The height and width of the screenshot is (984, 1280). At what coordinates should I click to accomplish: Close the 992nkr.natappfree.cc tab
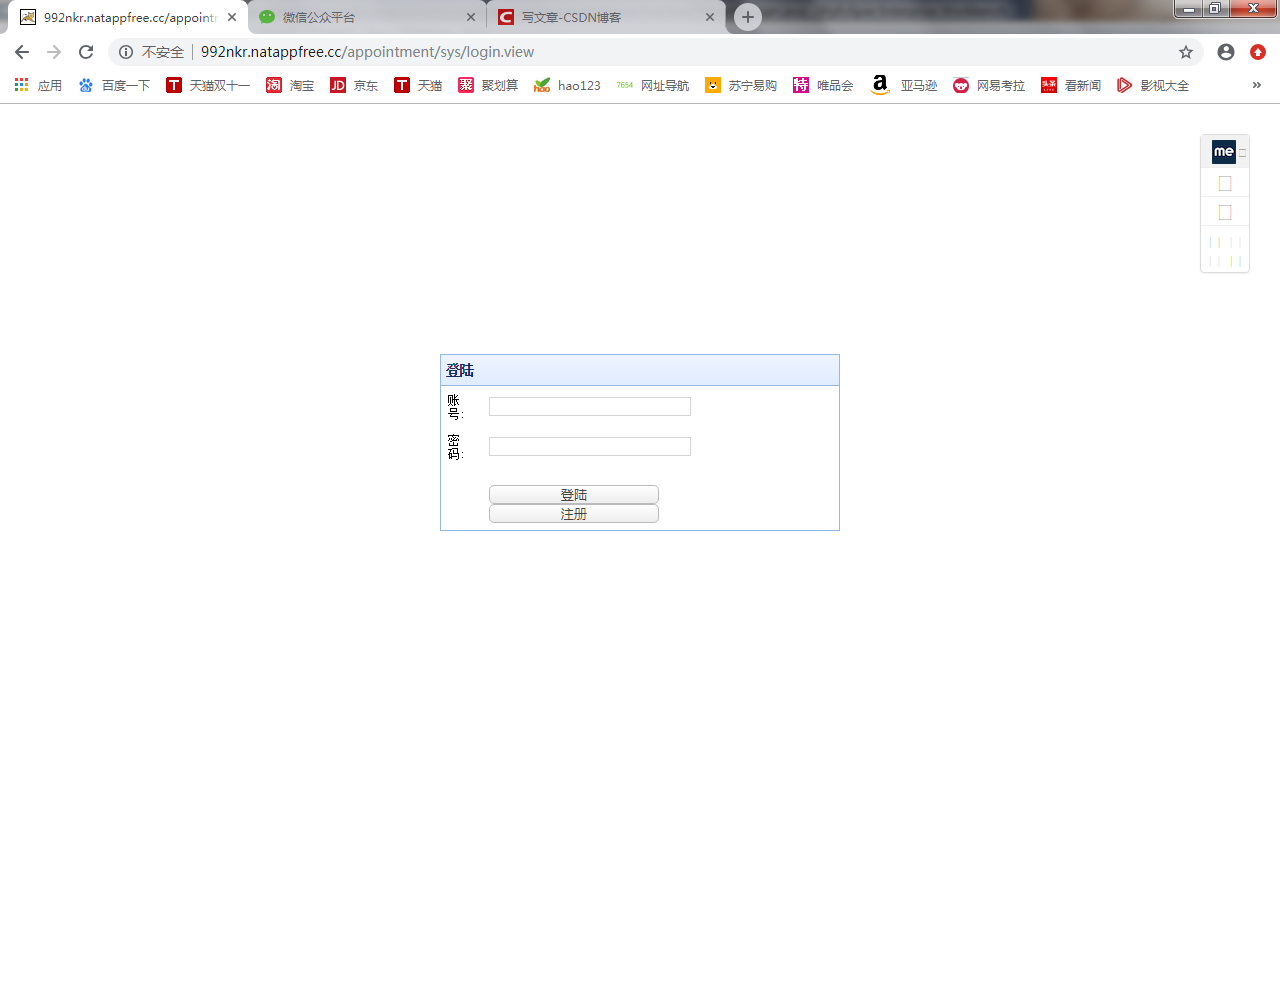[x=232, y=17]
